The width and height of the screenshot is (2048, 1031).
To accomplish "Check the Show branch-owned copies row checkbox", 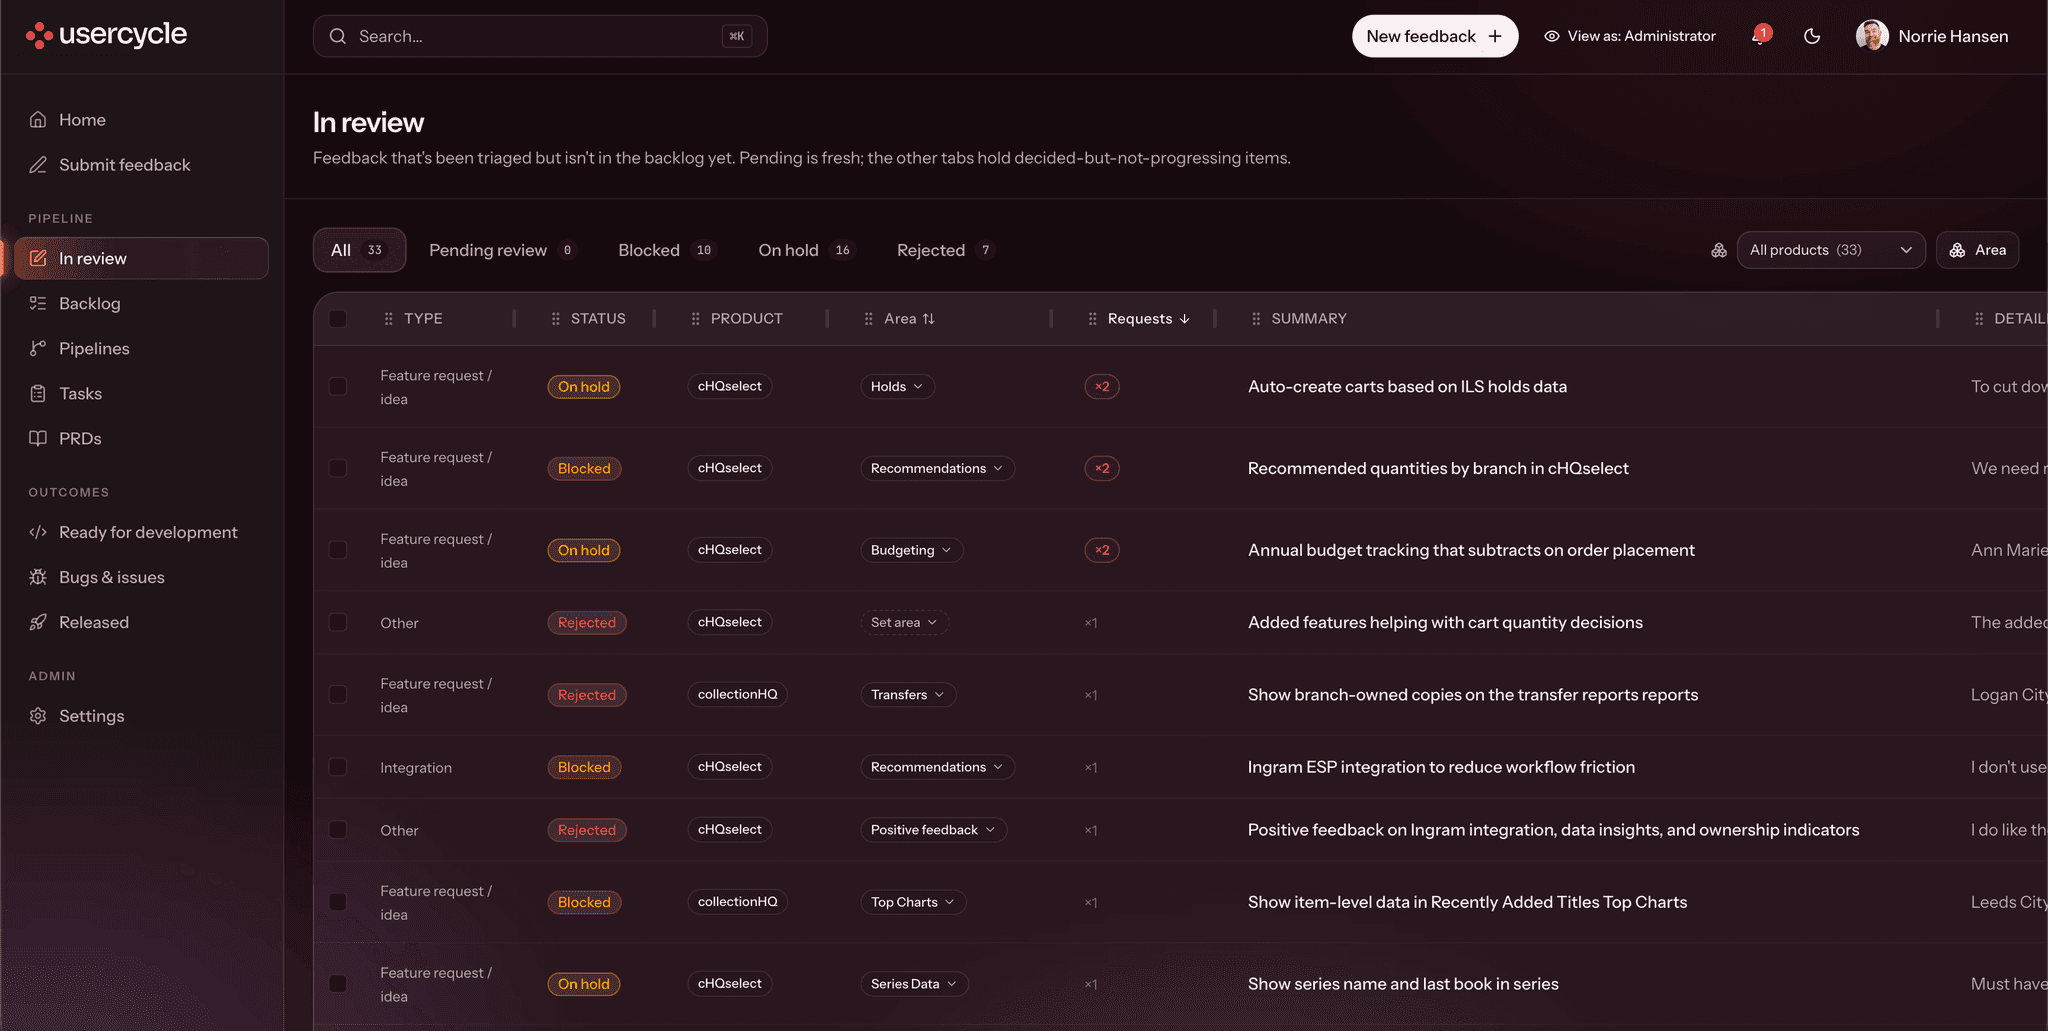I will click(x=338, y=694).
